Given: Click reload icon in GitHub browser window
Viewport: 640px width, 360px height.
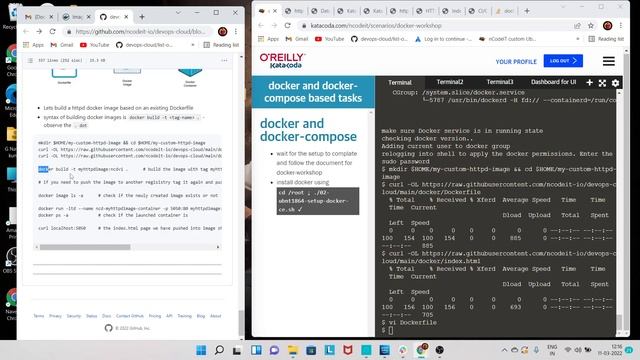Looking at the screenshot, I should 52,31.
